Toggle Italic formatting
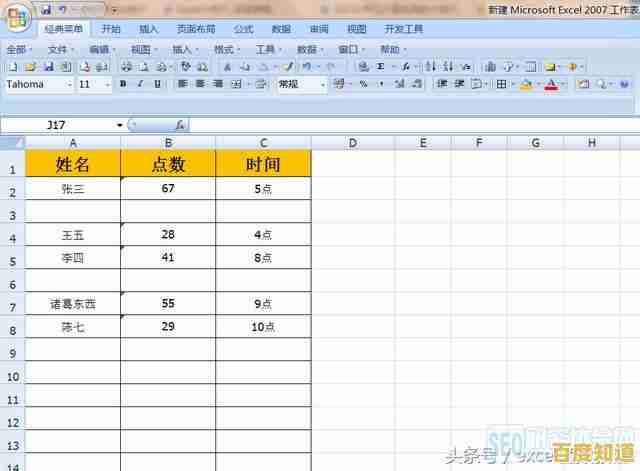 point(140,84)
